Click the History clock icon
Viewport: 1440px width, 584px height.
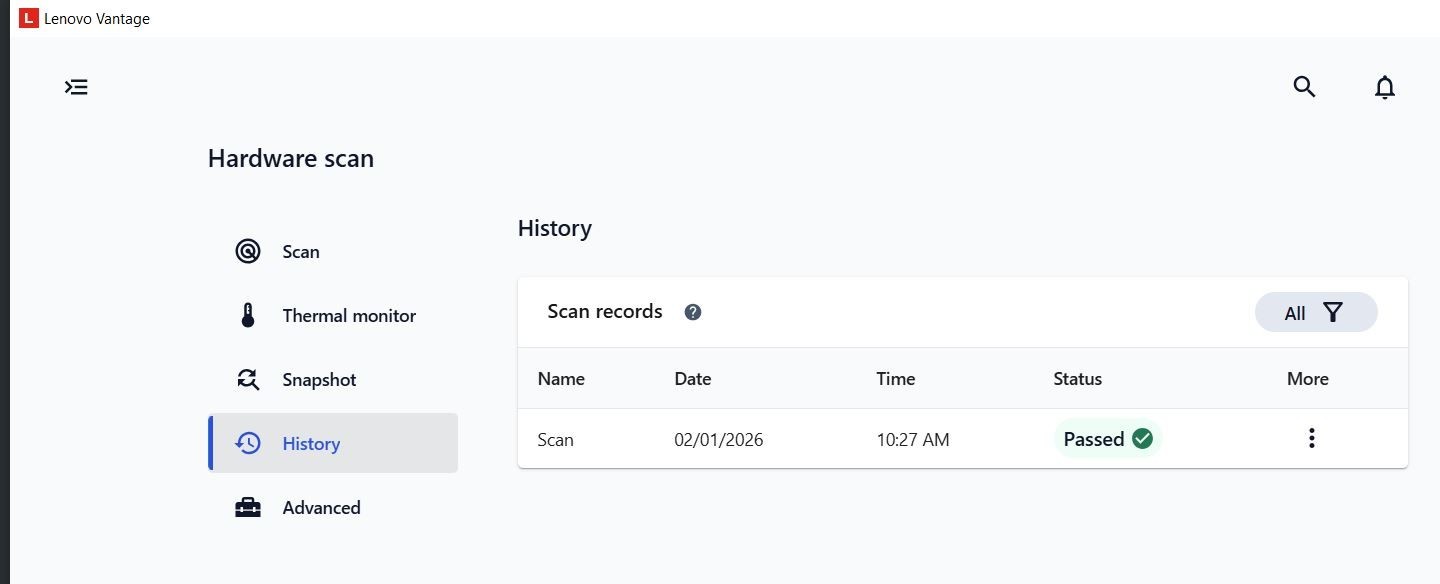pos(248,443)
